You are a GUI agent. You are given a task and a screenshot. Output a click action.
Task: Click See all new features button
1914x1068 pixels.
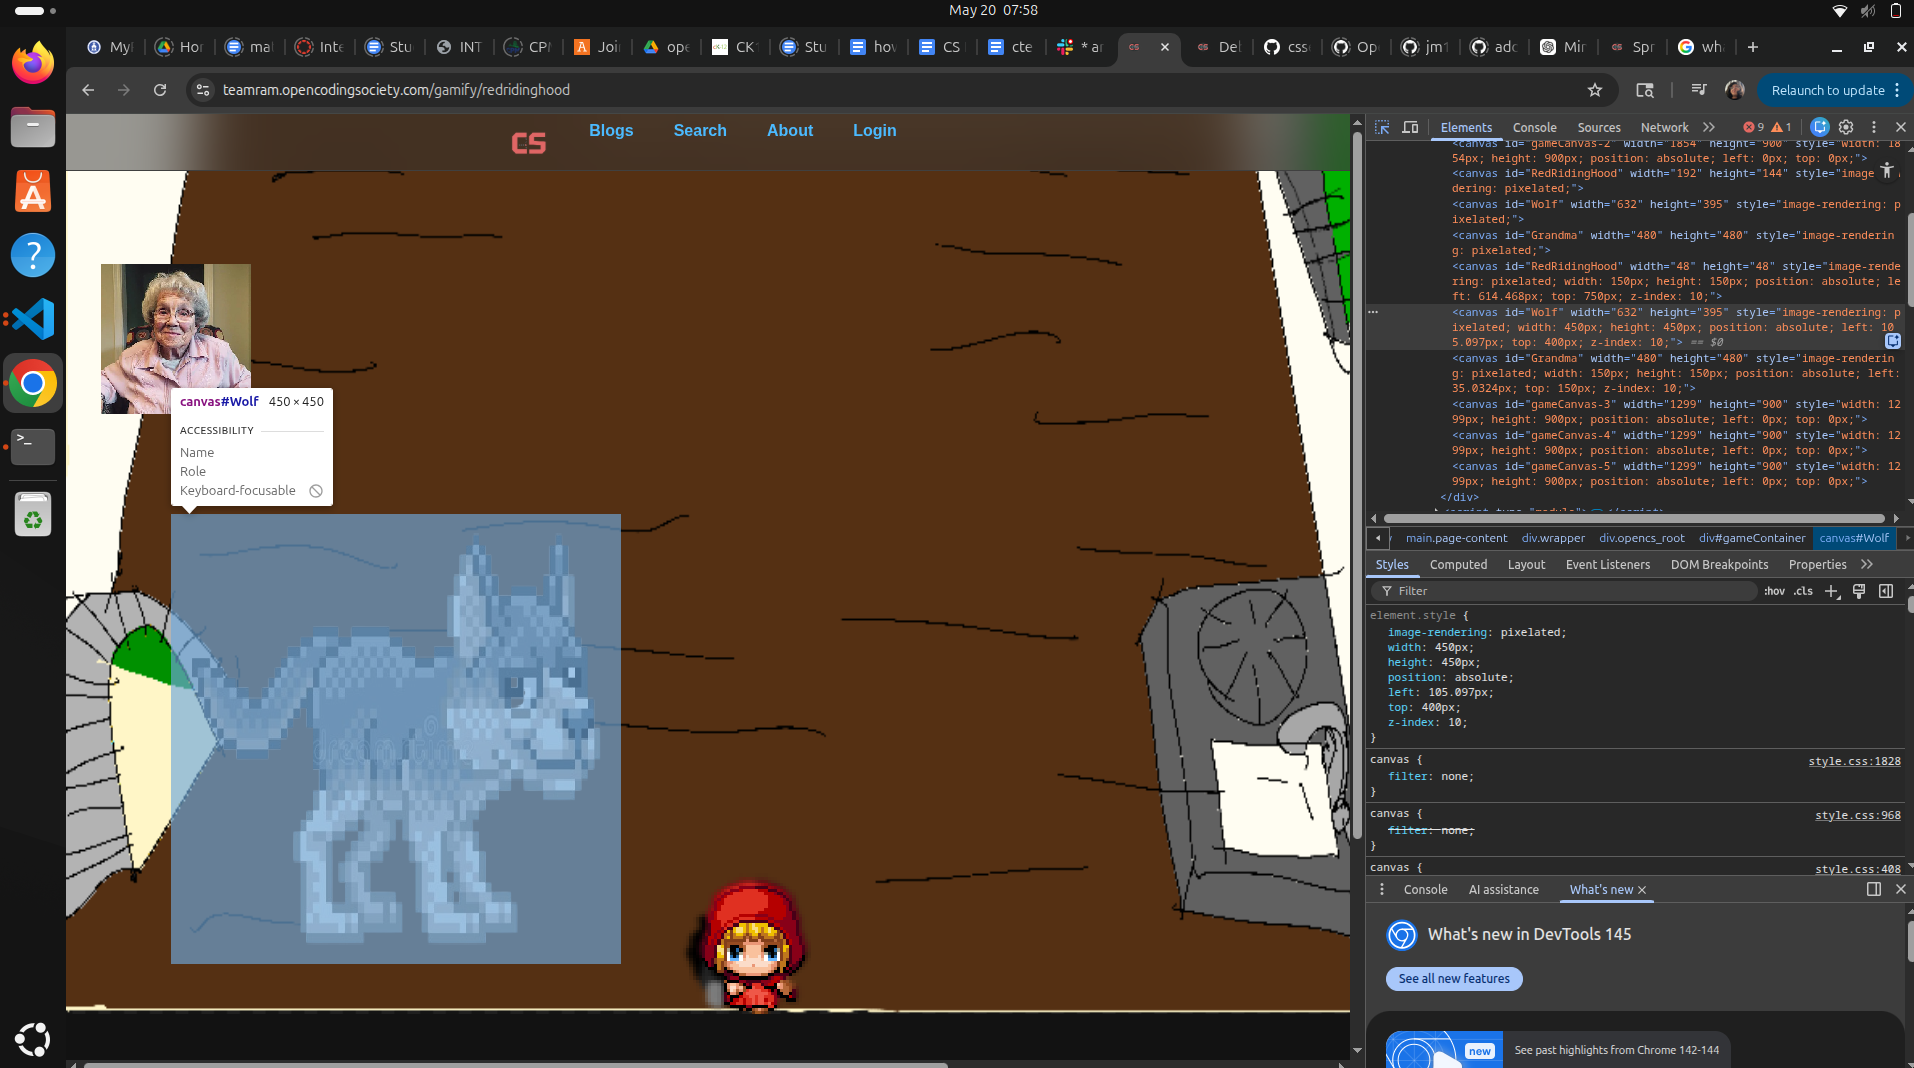1454,979
